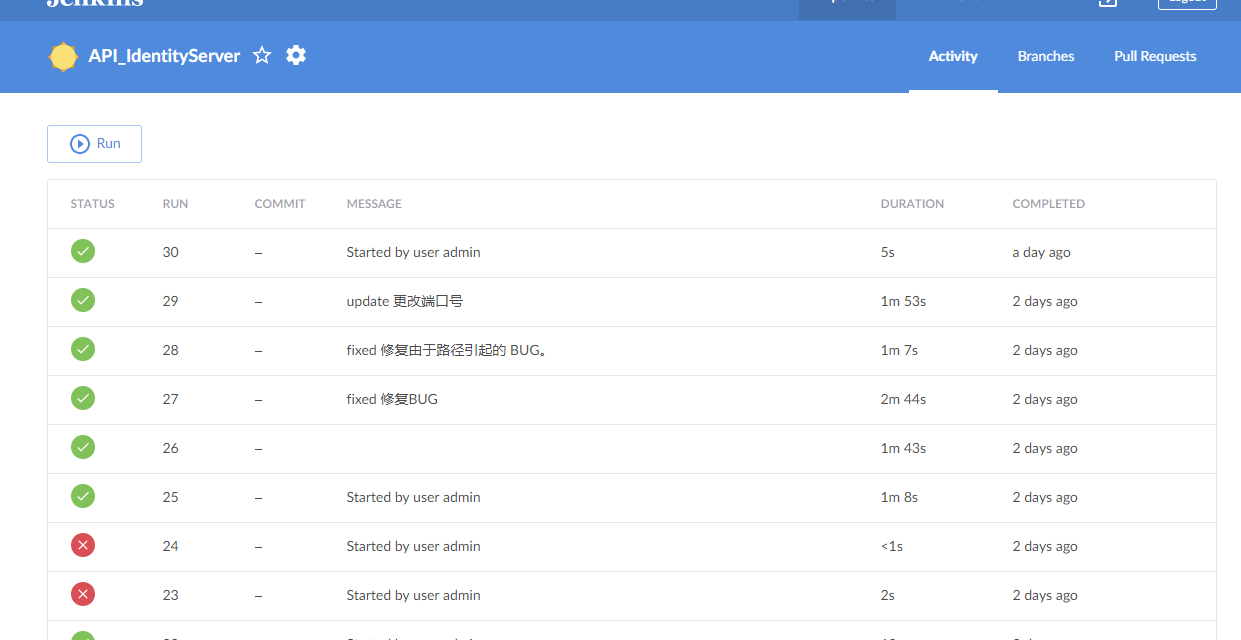Click the '<1s' duration cell
1241x640 pixels.
tap(891, 547)
